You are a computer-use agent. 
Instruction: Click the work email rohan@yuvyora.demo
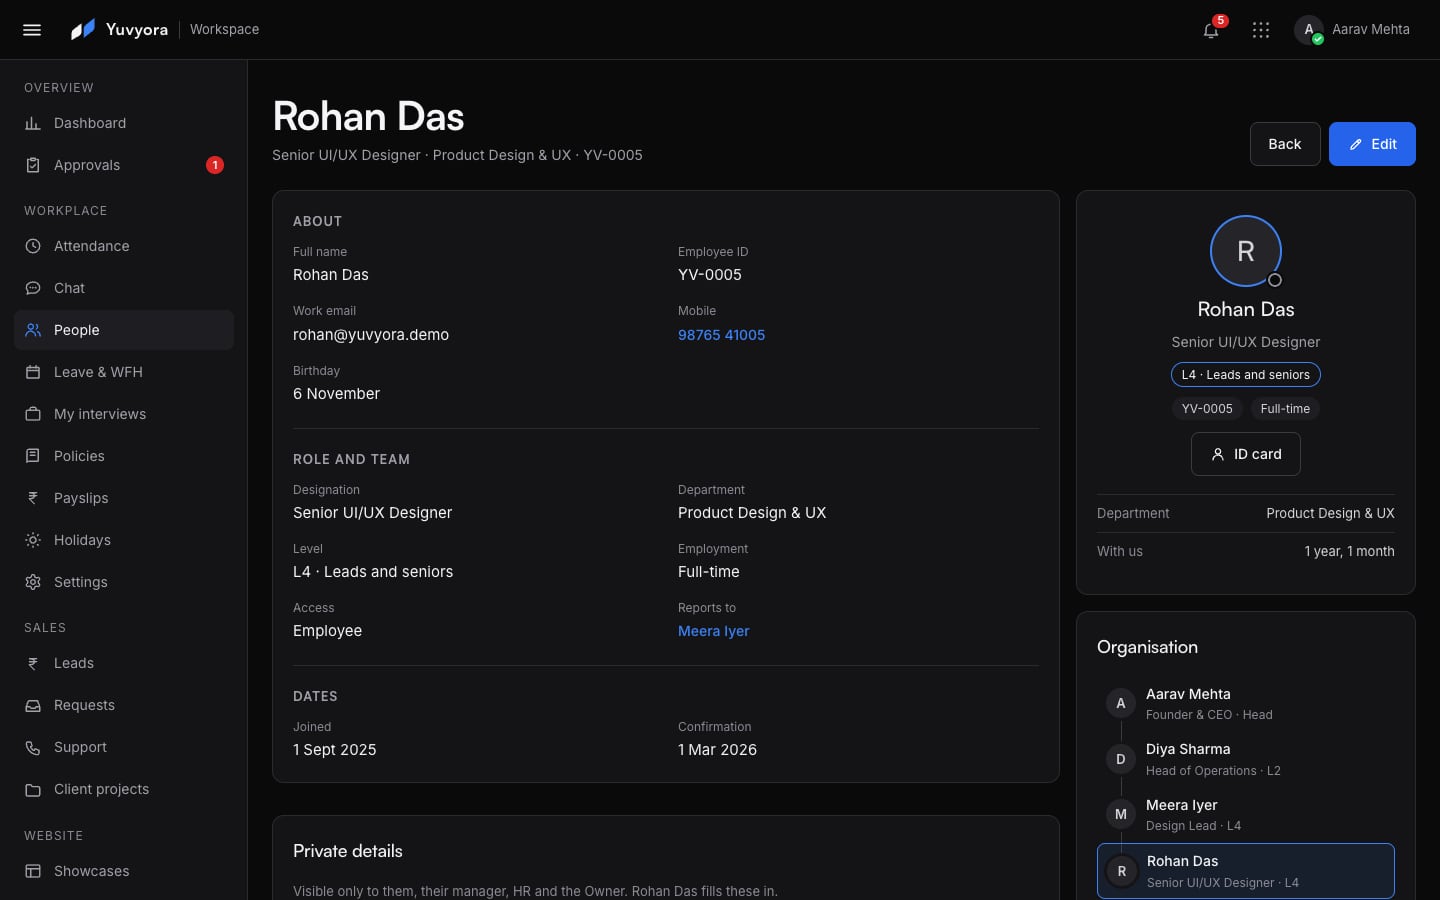coord(371,335)
